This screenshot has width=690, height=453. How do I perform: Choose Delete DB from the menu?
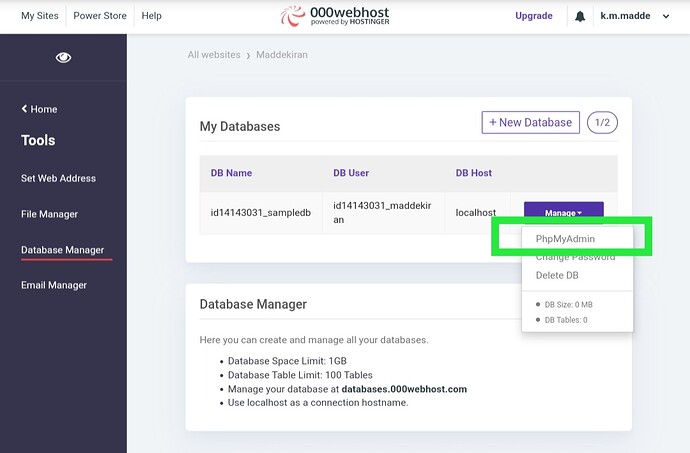click(x=557, y=275)
